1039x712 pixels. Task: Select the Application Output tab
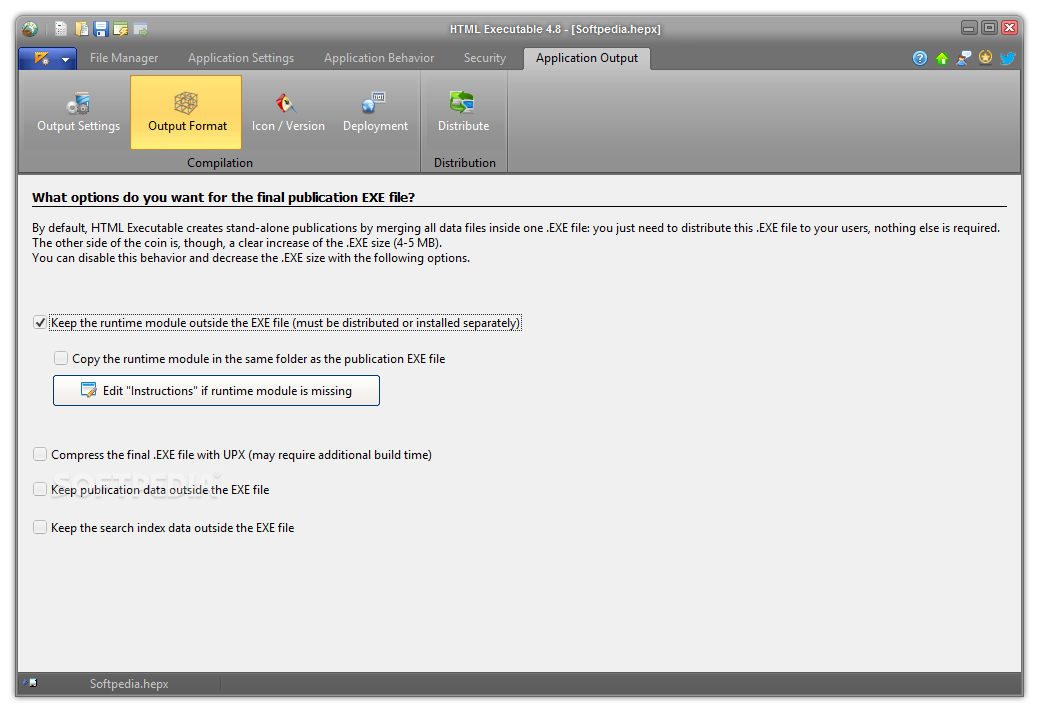(587, 58)
